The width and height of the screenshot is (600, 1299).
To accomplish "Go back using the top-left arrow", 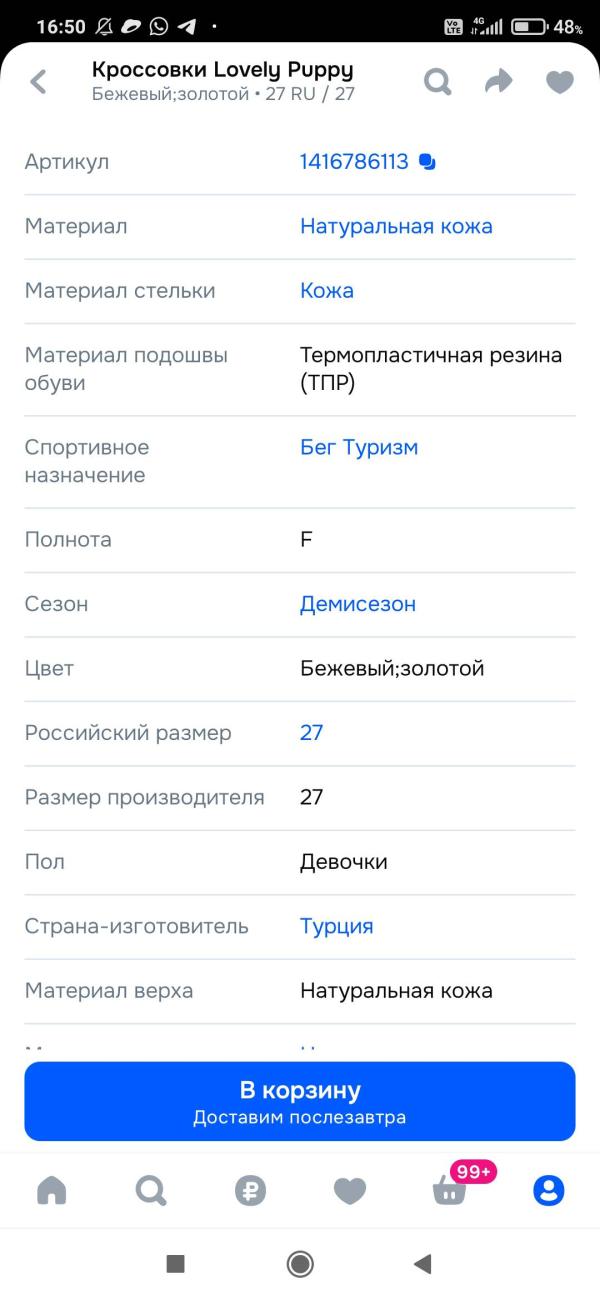I will [38, 82].
